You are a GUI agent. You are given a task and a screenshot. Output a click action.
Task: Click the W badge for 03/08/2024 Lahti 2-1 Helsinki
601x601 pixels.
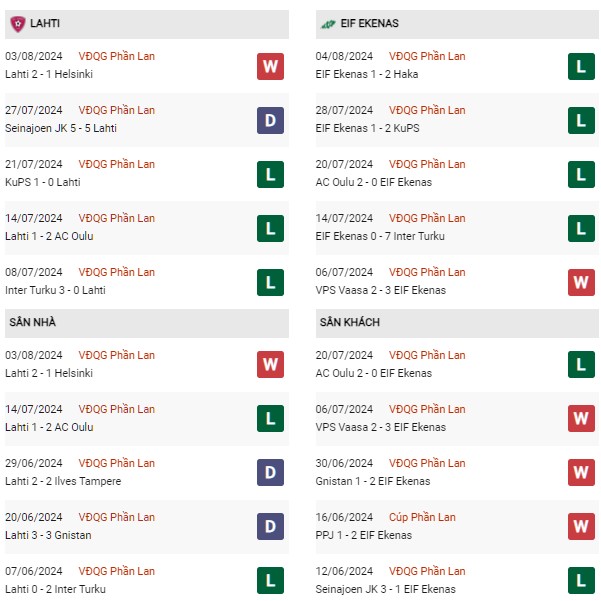(270, 66)
